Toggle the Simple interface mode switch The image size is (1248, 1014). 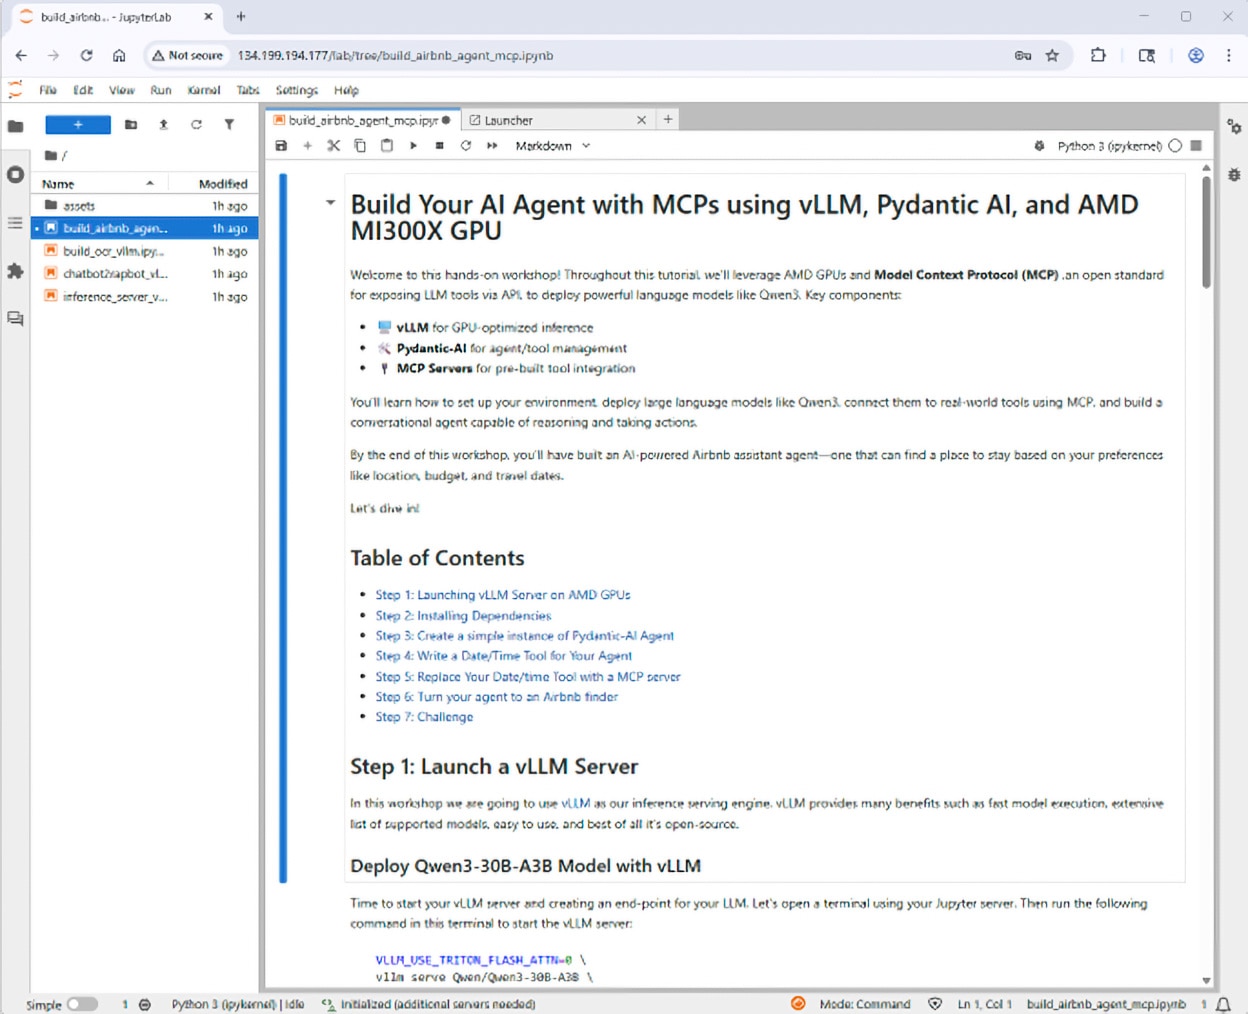[82, 1004]
